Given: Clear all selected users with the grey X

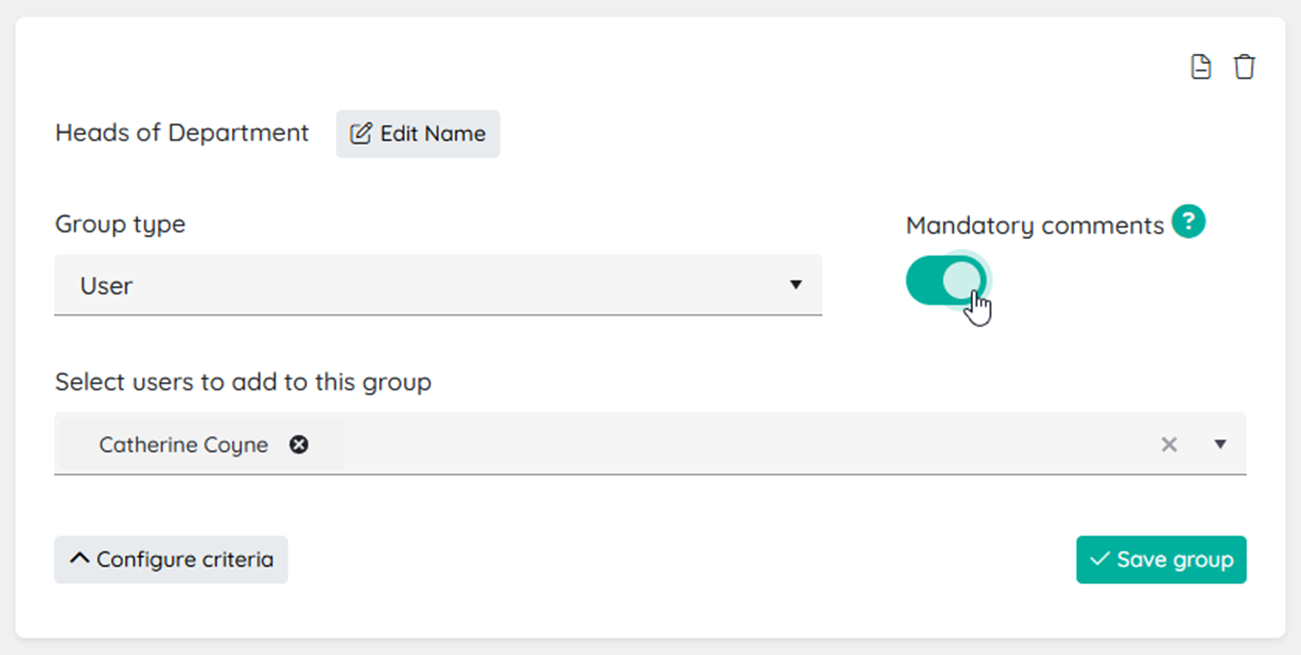Looking at the screenshot, I should tap(1168, 444).
